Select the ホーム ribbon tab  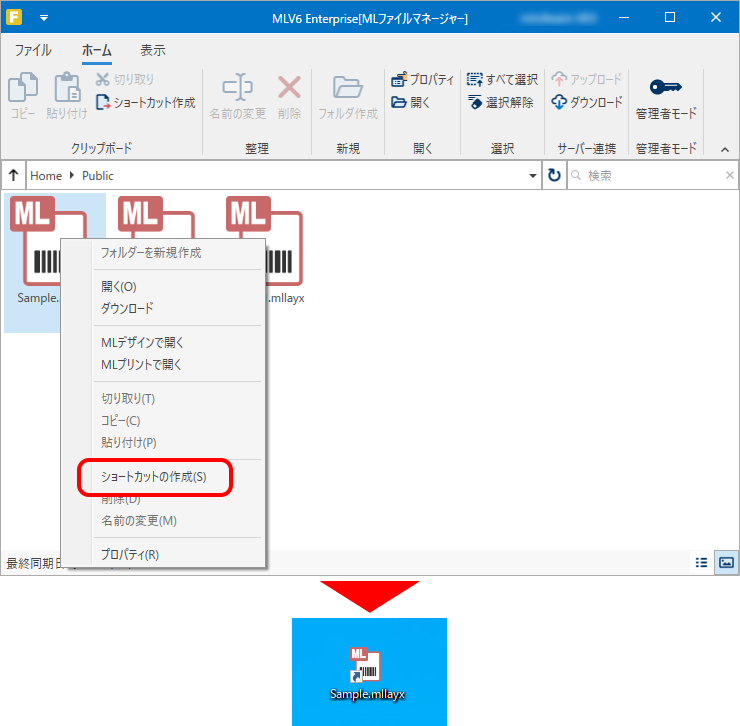pos(97,50)
